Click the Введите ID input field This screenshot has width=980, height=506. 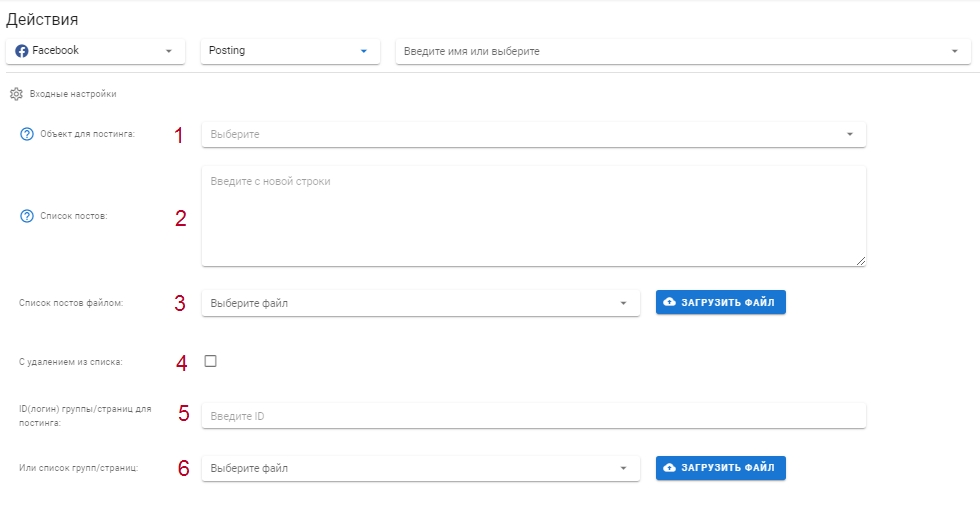(x=534, y=416)
